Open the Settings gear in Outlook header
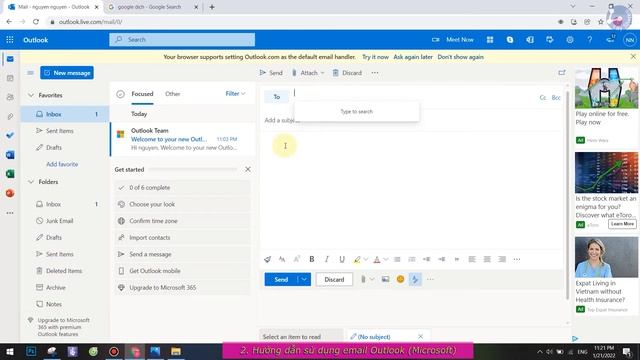Screen dimensions: 640x360 click(x=570, y=40)
